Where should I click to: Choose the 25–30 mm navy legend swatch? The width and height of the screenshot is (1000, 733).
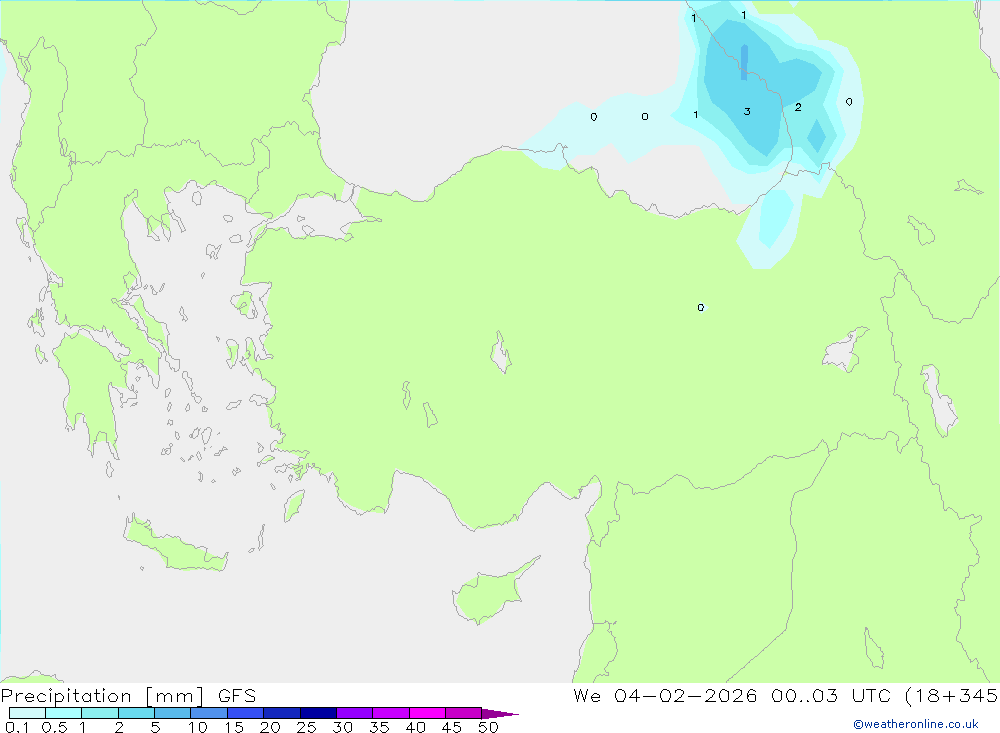tap(318, 713)
